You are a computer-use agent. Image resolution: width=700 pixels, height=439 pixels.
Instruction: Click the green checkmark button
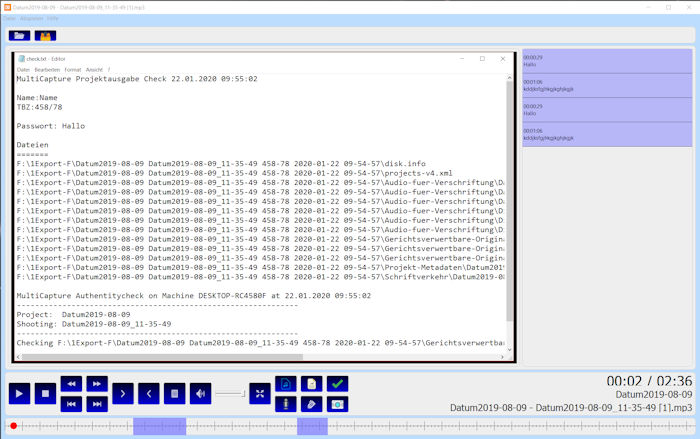(x=337, y=383)
